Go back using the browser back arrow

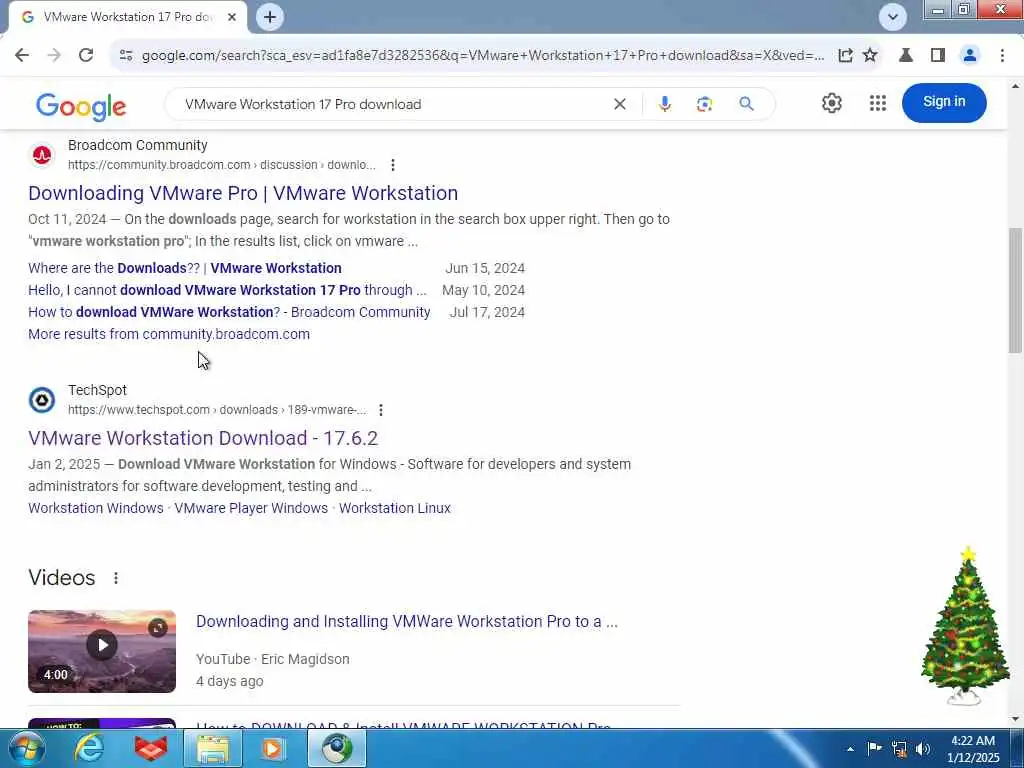click(x=22, y=56)
